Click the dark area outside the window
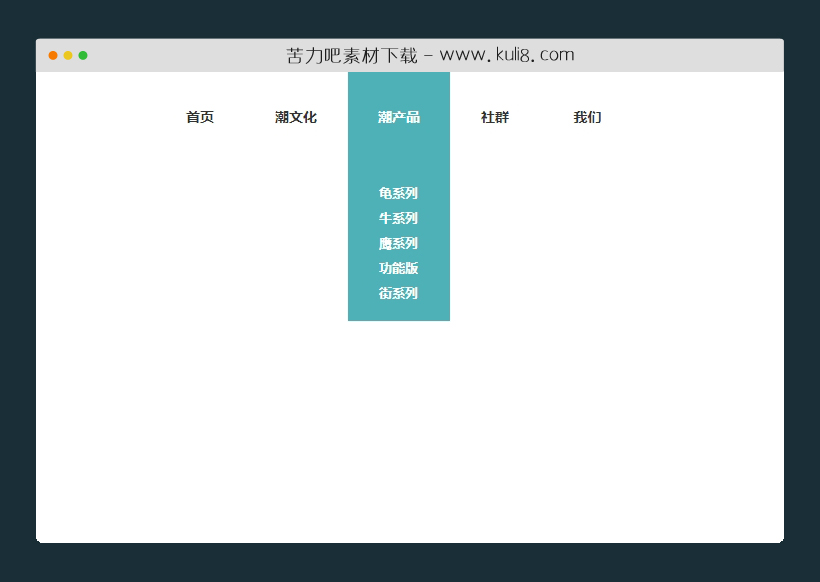Image resolution: width=820 pixels, height=582 pixels. (410, 565)
